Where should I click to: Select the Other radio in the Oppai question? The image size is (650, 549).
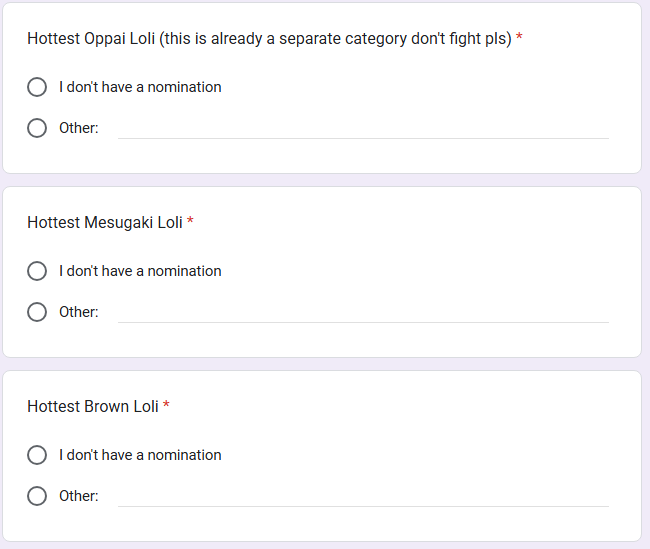coord(37,128)
